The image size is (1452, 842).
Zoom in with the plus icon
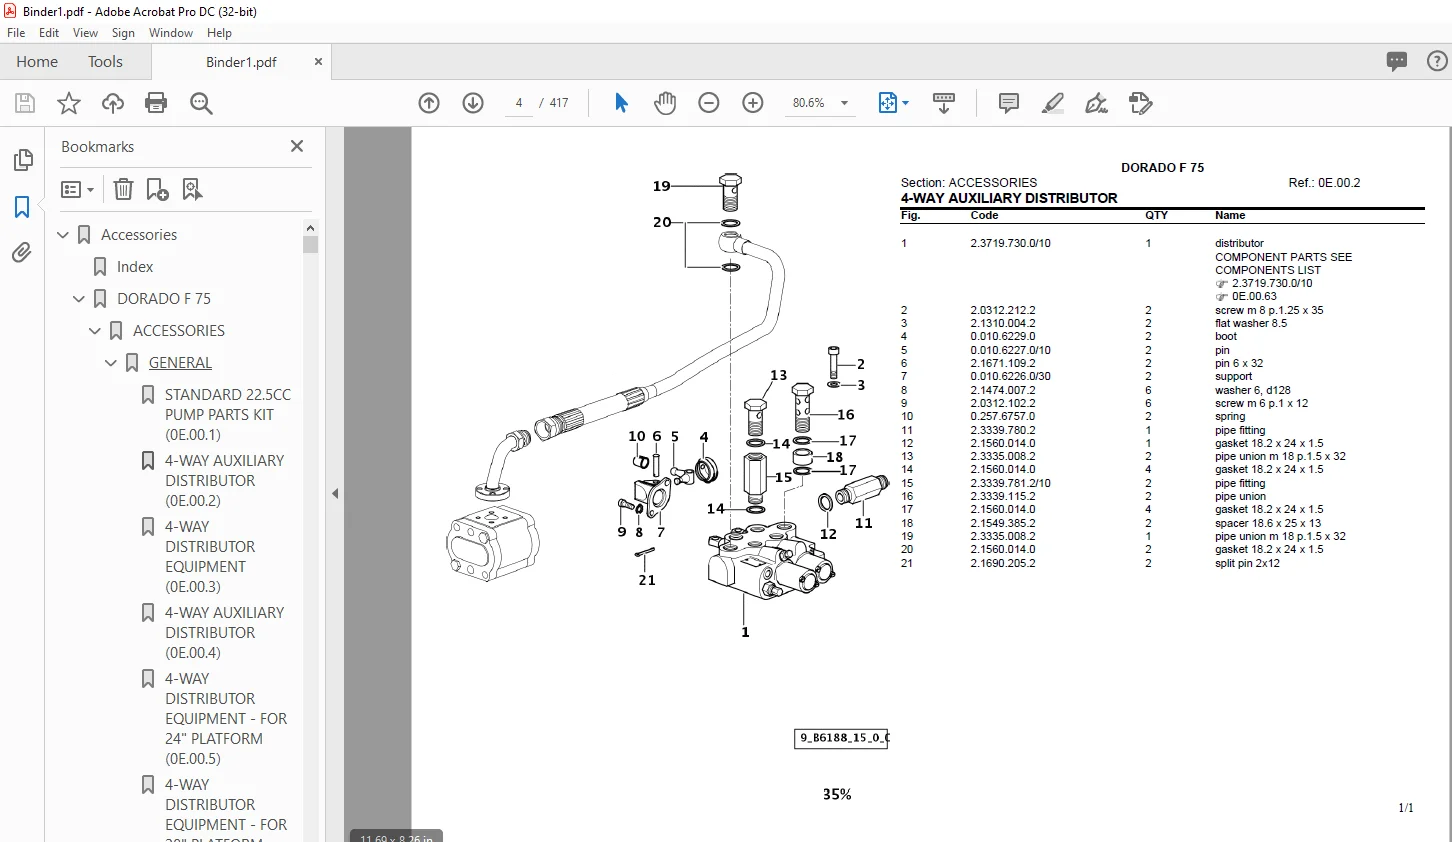click(753, 103)
